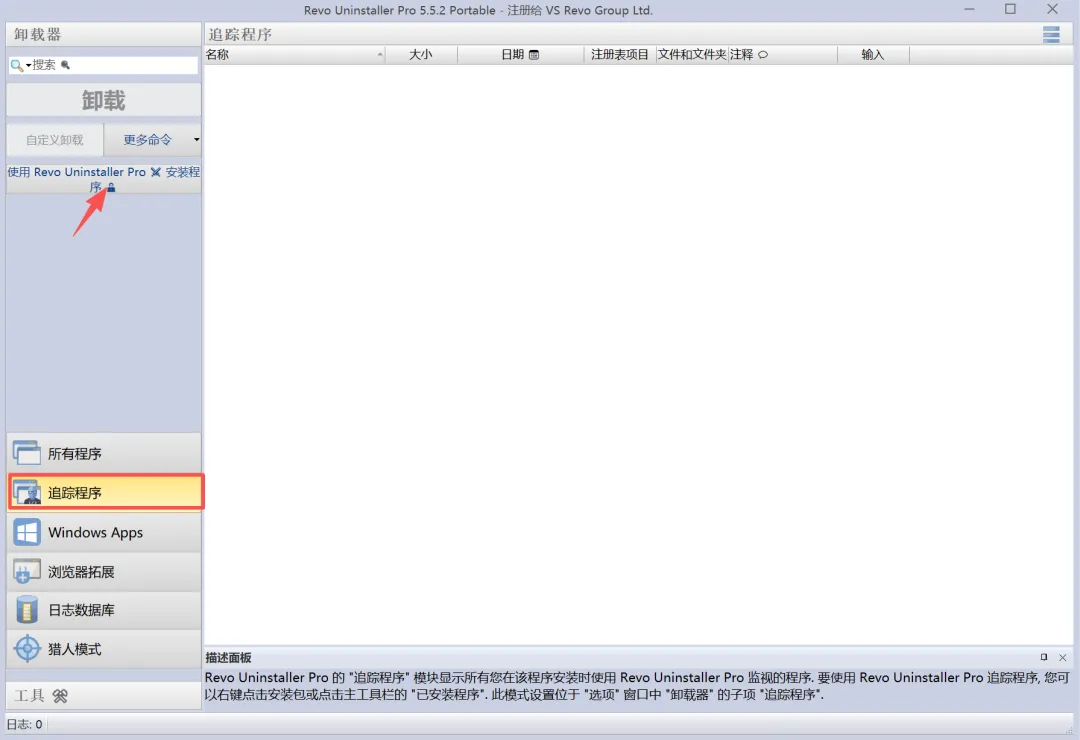Close the 描述面板 description panel
The image size is (1080, 740).
click(x=1062, y=658)
